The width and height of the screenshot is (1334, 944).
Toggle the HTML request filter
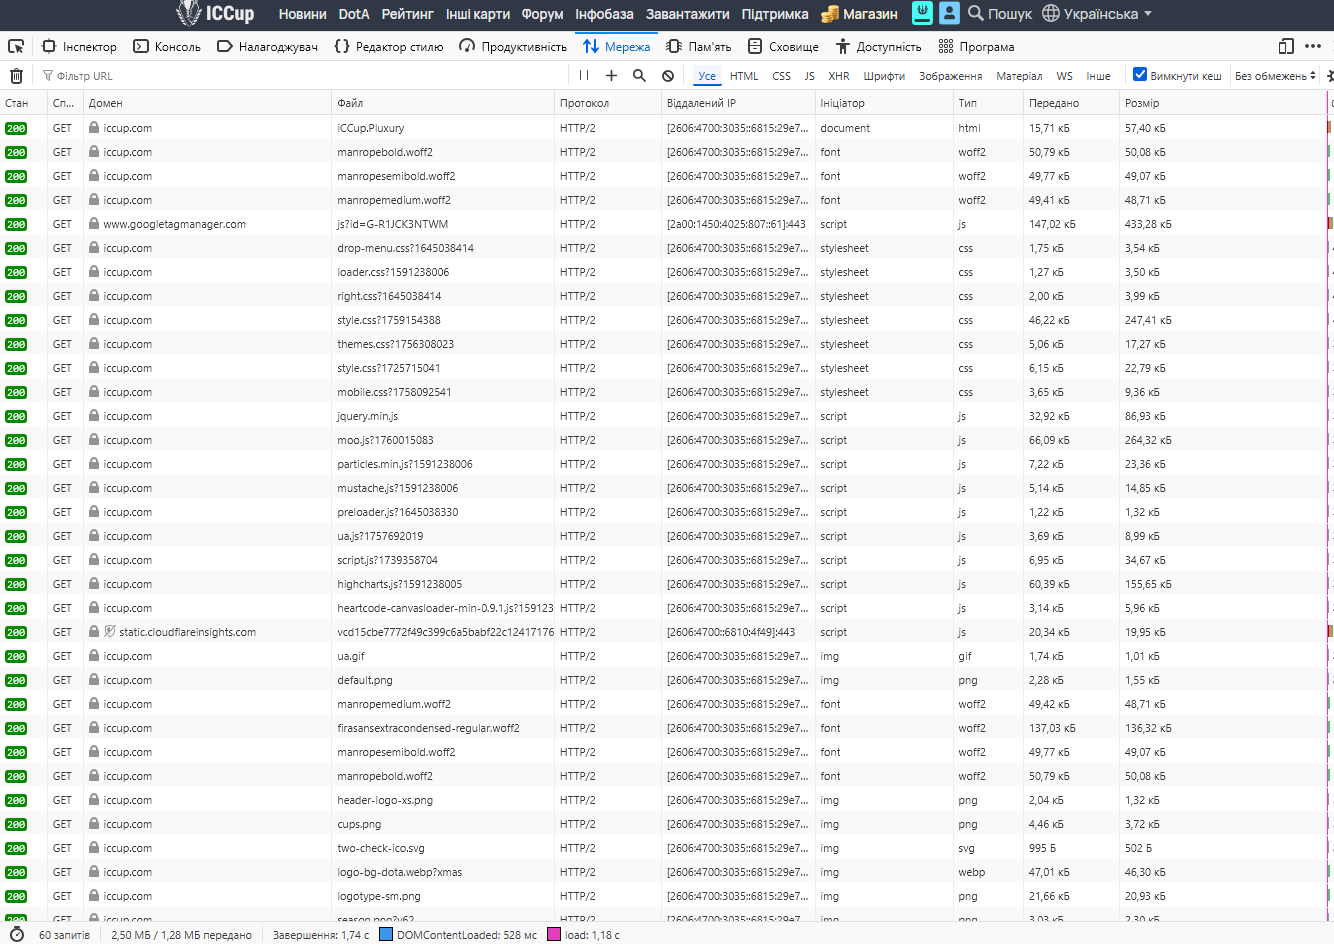point(744,76)
